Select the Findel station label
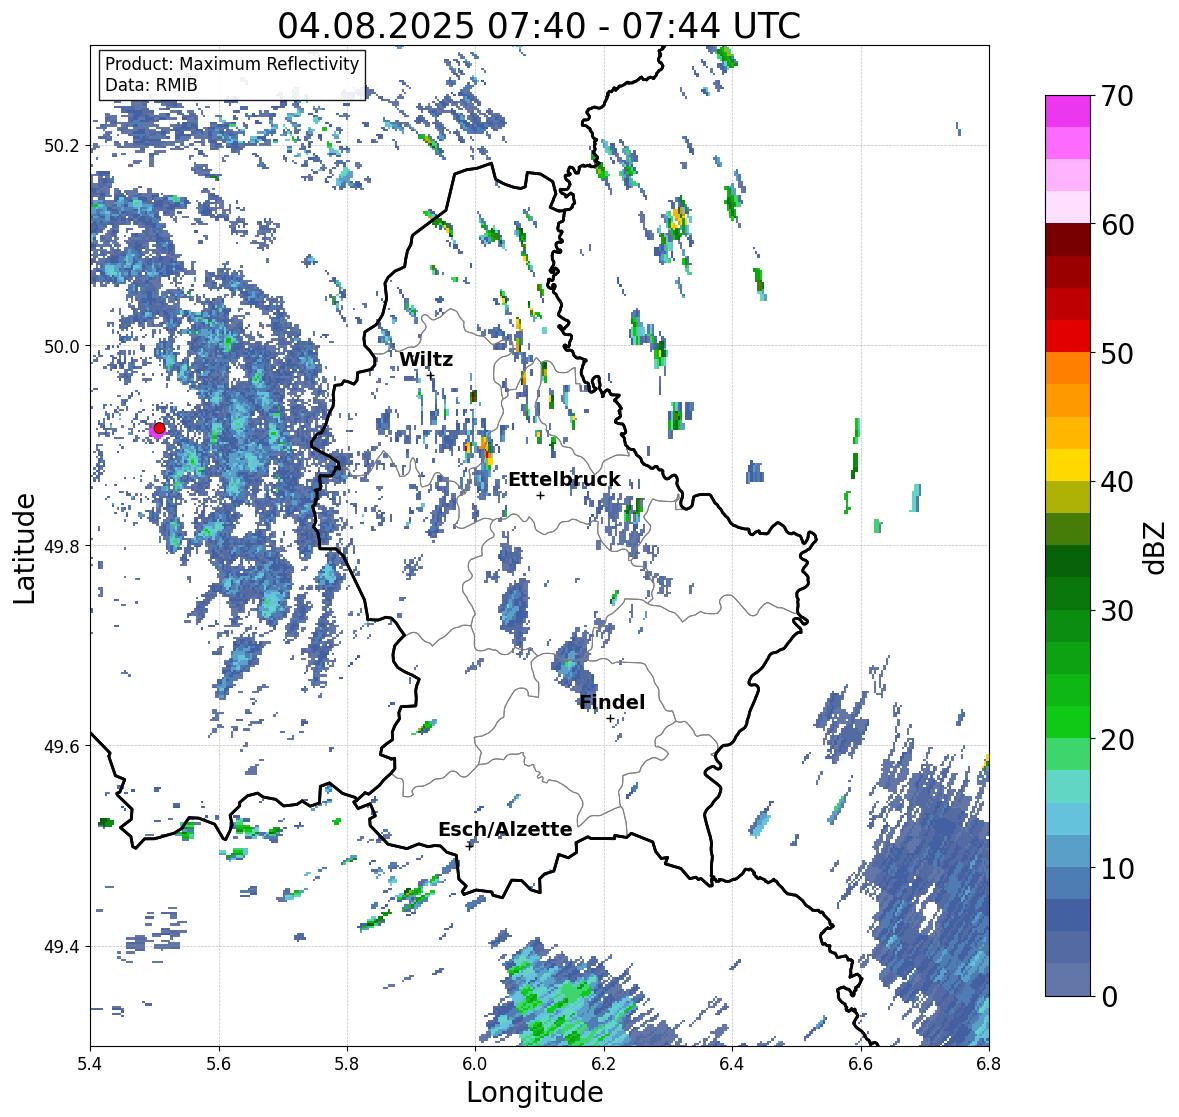The image size is (1179, 1117). (x=611, y=702)
